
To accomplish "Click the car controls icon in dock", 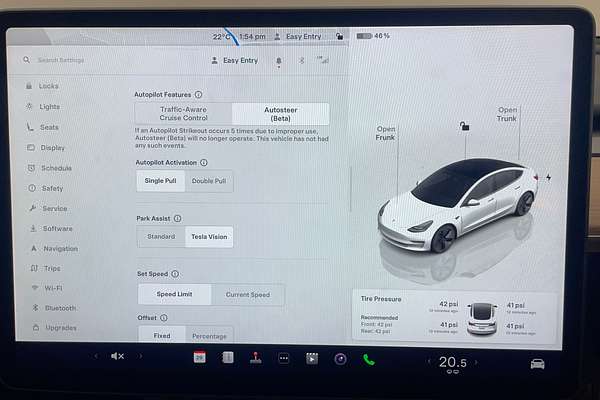I will [537, 364].
